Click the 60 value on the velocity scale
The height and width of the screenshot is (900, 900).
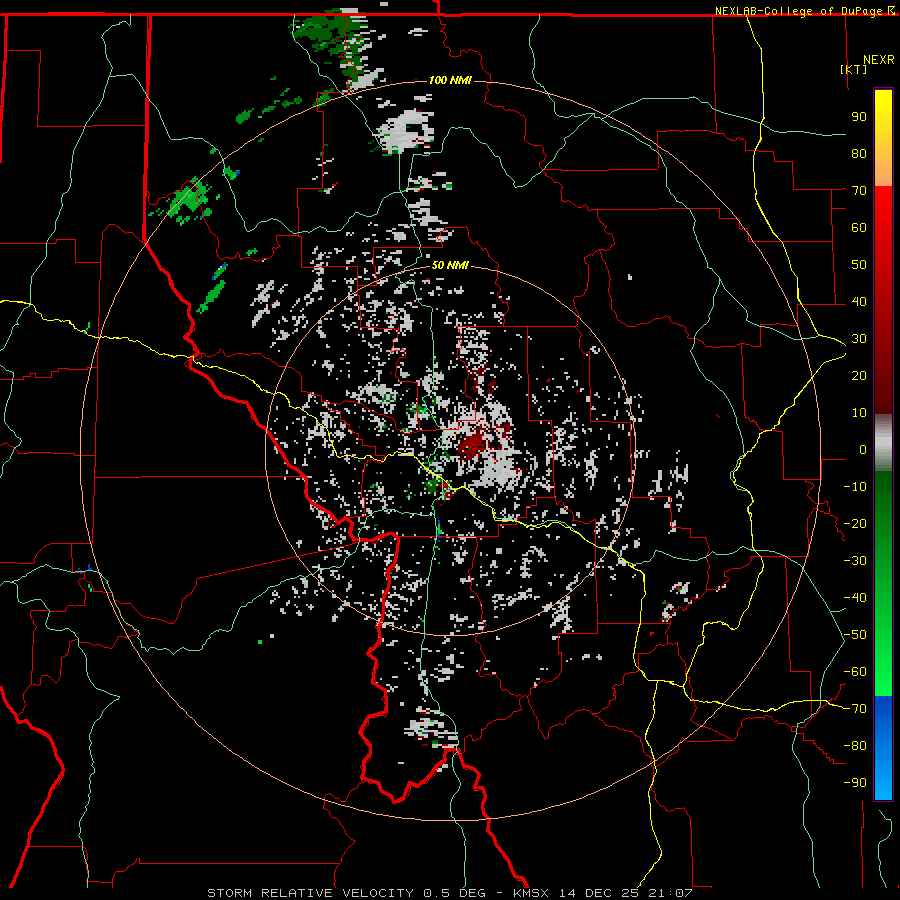[859, 227]
